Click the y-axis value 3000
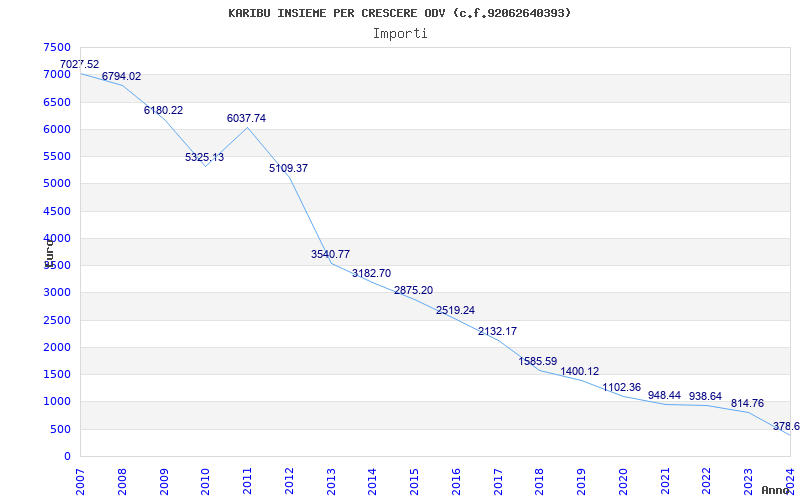This screenshot has width=800, height=500. point(57,293)
